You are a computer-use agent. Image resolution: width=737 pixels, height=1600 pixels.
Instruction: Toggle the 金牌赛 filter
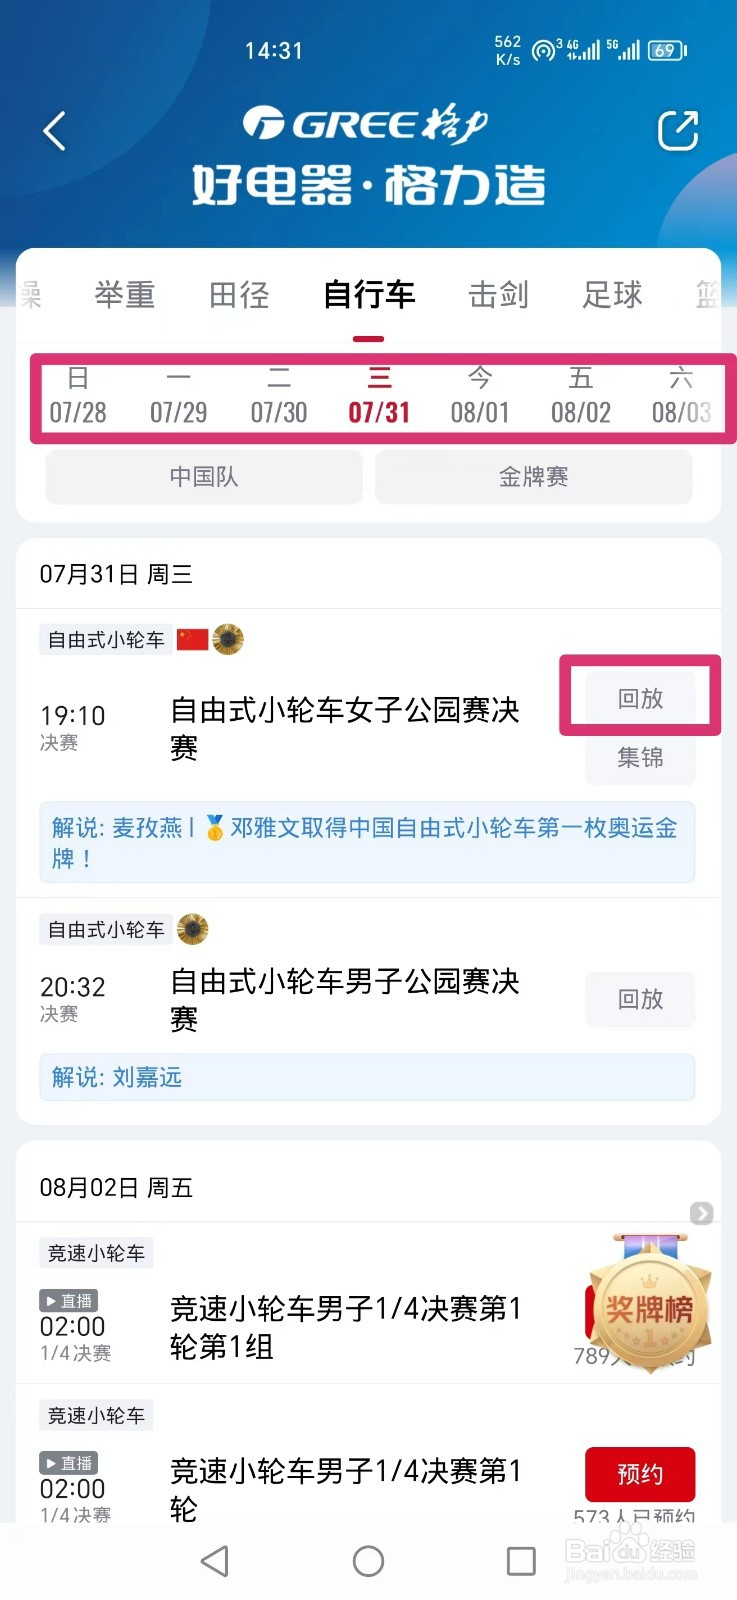(x=533, y=477)
